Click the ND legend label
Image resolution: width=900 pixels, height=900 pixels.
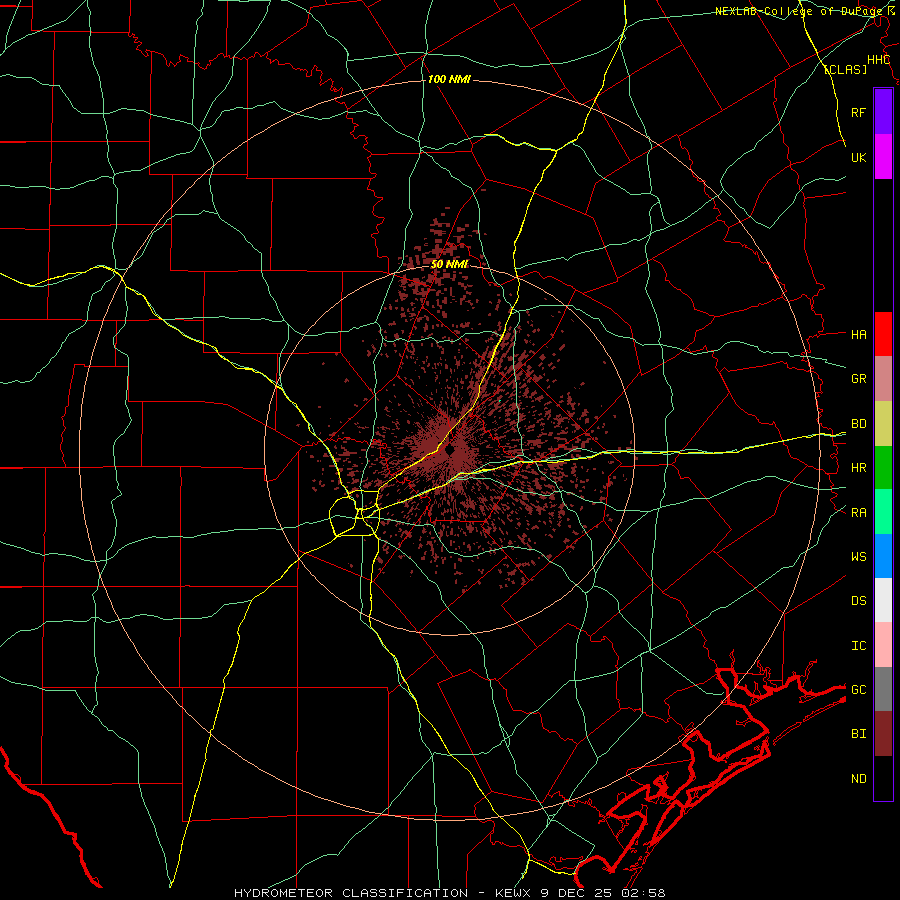point(858,778)
